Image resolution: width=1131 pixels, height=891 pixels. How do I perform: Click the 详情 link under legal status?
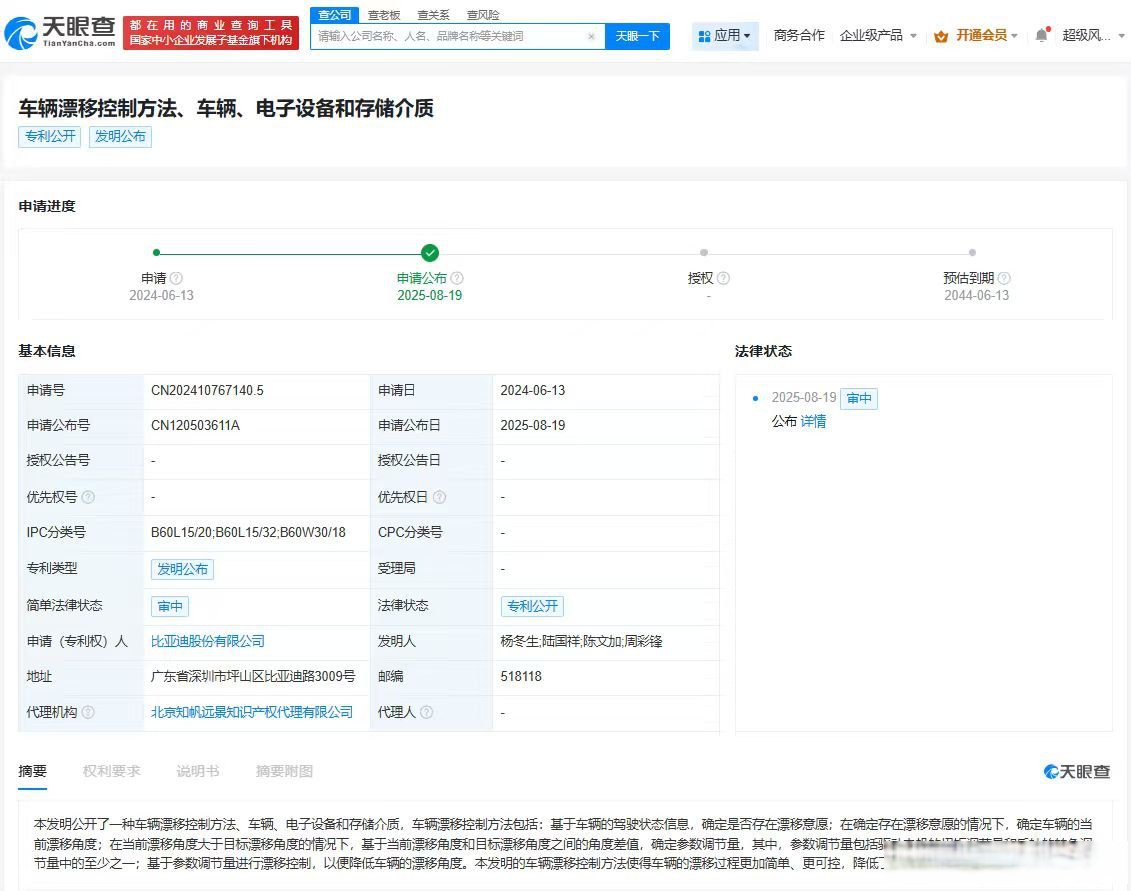pos(813,421)
